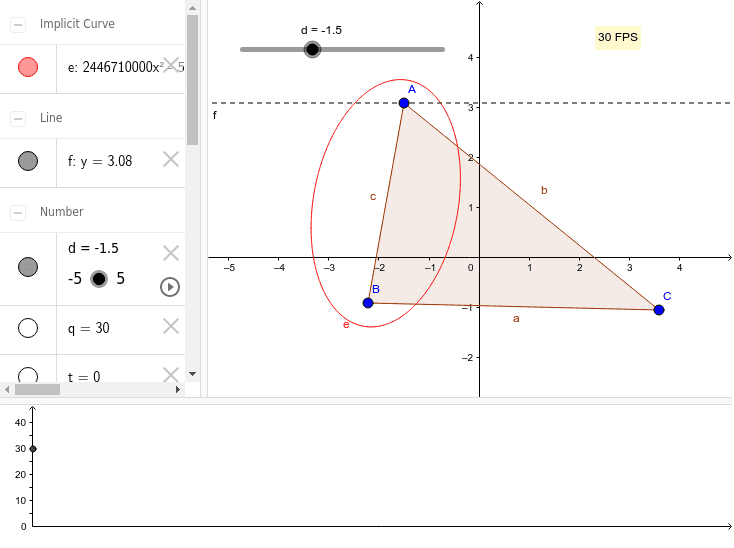734x548 pixels.
Task: Show number t in graphics view
Action: pos(28,375)
